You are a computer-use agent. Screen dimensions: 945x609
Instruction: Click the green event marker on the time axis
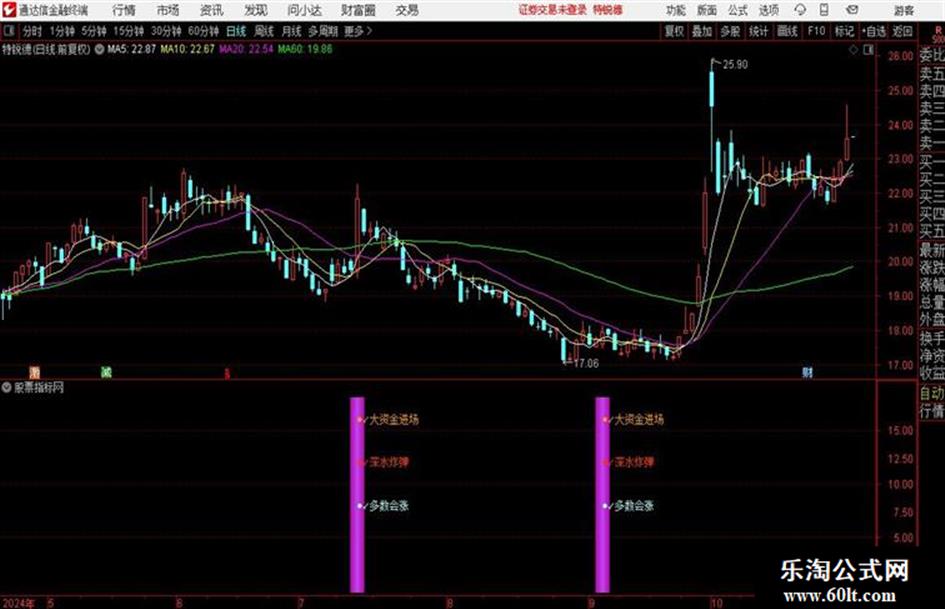pyautogui.click(x=106, y=373)
